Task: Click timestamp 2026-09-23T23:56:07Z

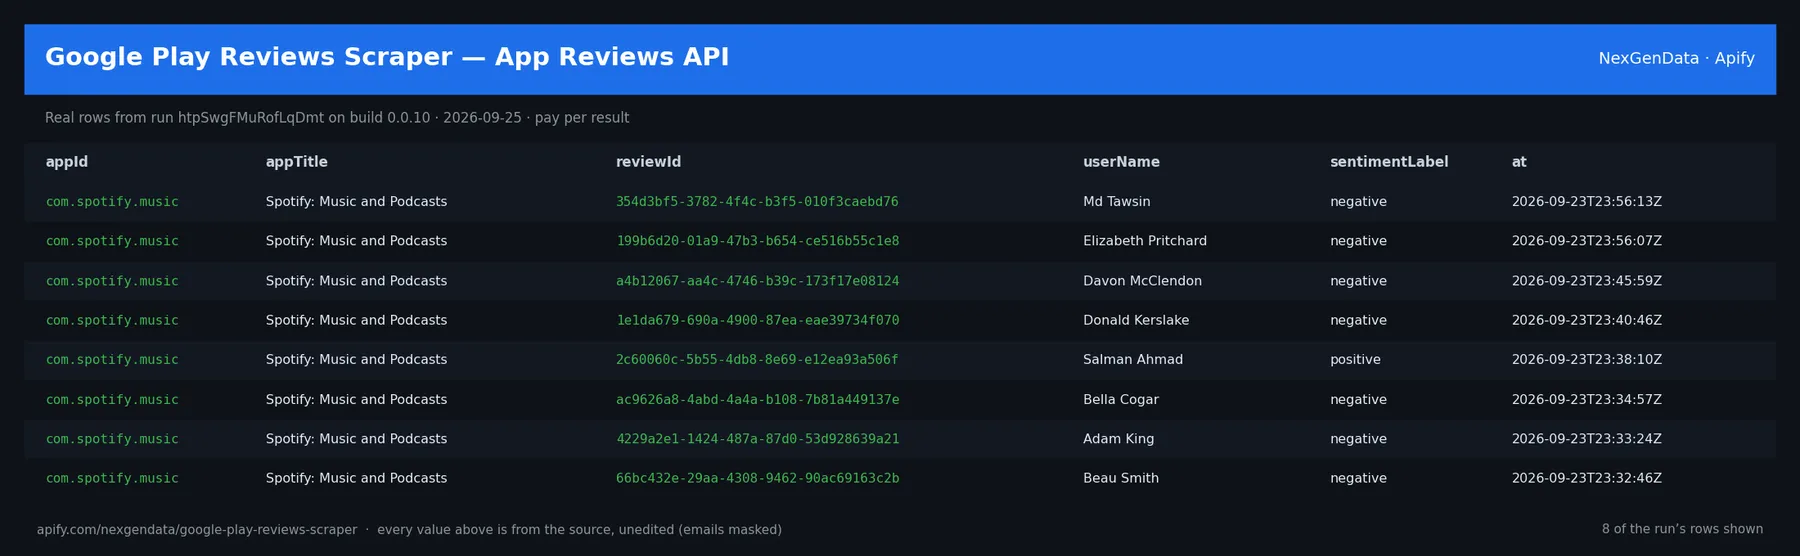Action: [x=1587, y=241]
